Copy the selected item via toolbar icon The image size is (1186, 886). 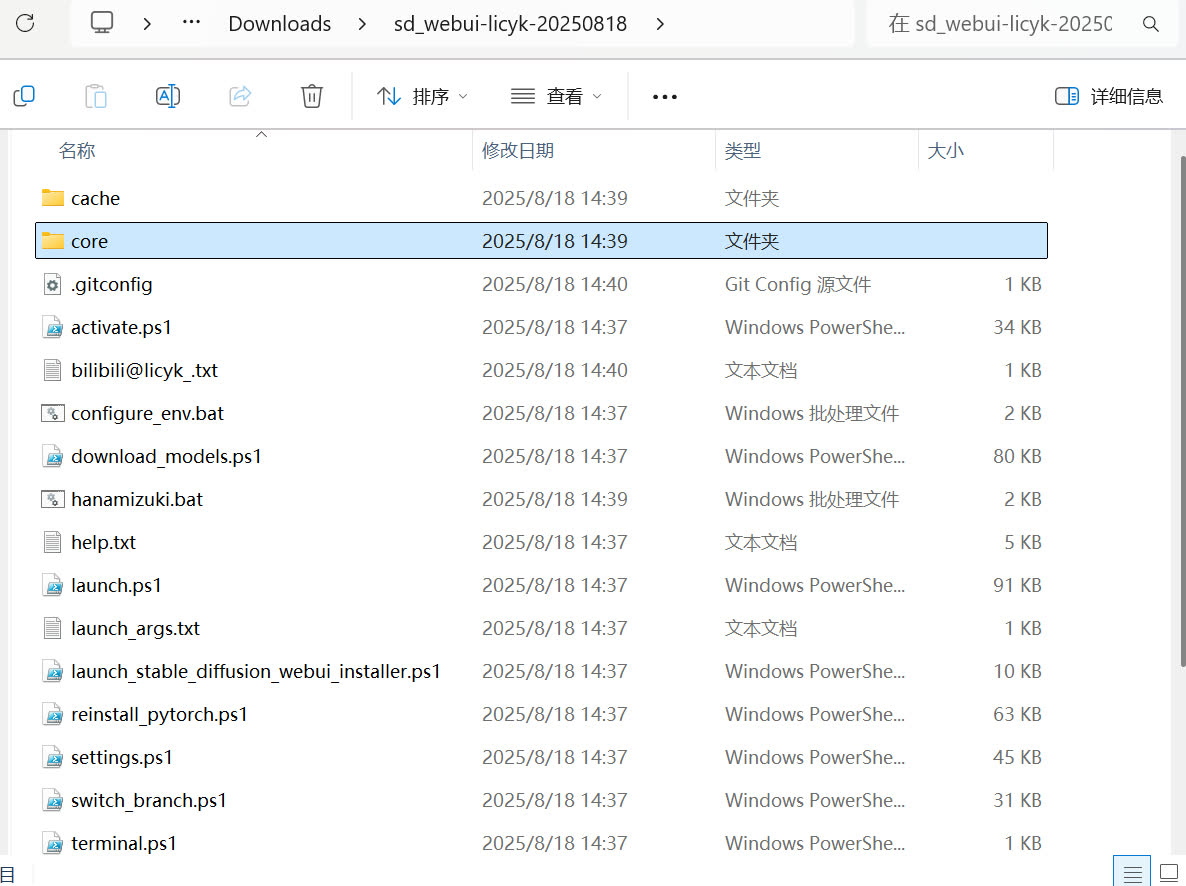pyautogui.click(x=24, y=96)
